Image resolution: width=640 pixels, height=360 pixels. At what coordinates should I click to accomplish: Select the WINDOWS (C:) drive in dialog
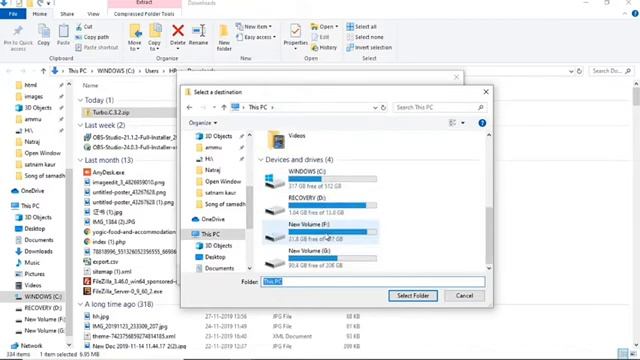click(320, 179)
